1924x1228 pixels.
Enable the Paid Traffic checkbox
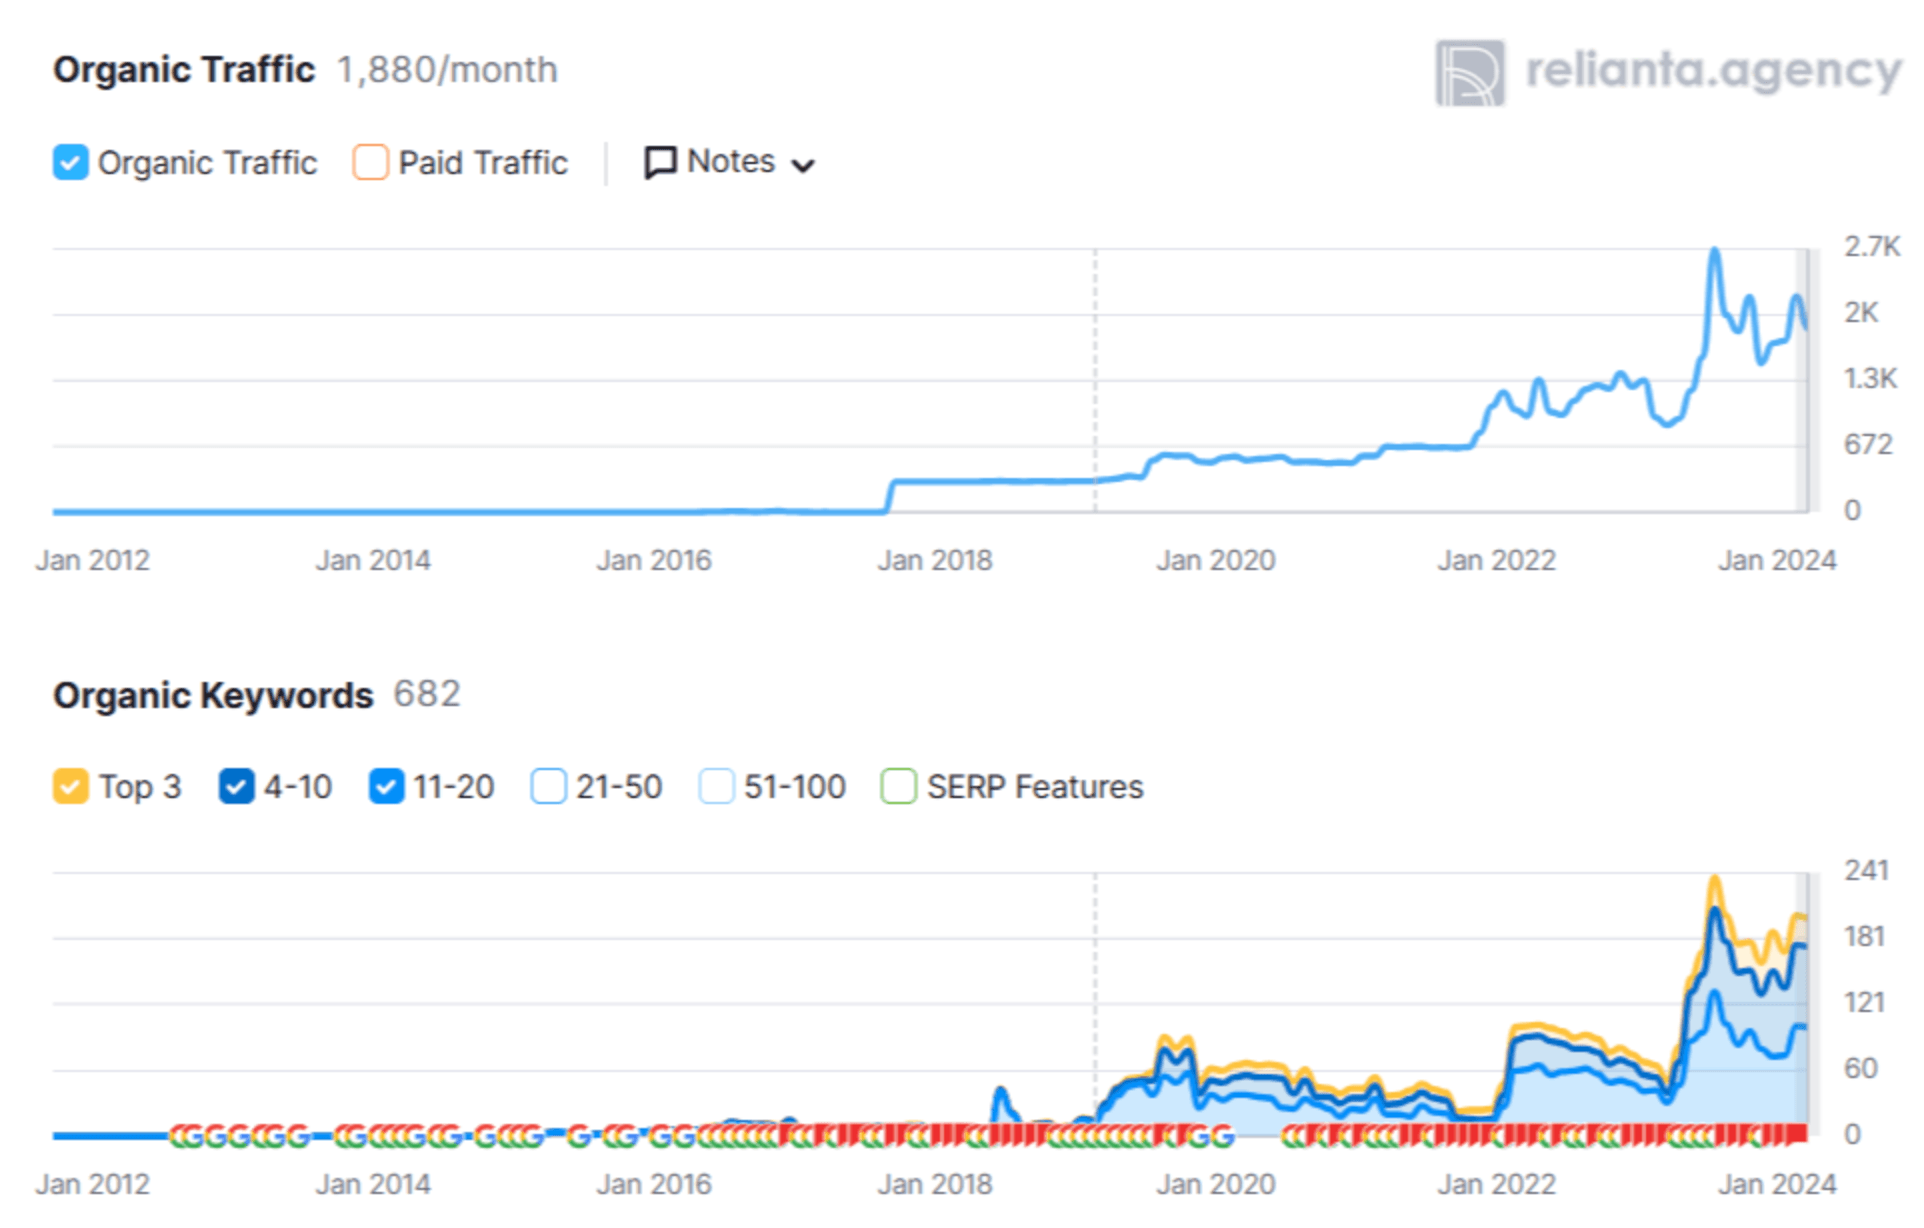[x=370, y=162]
